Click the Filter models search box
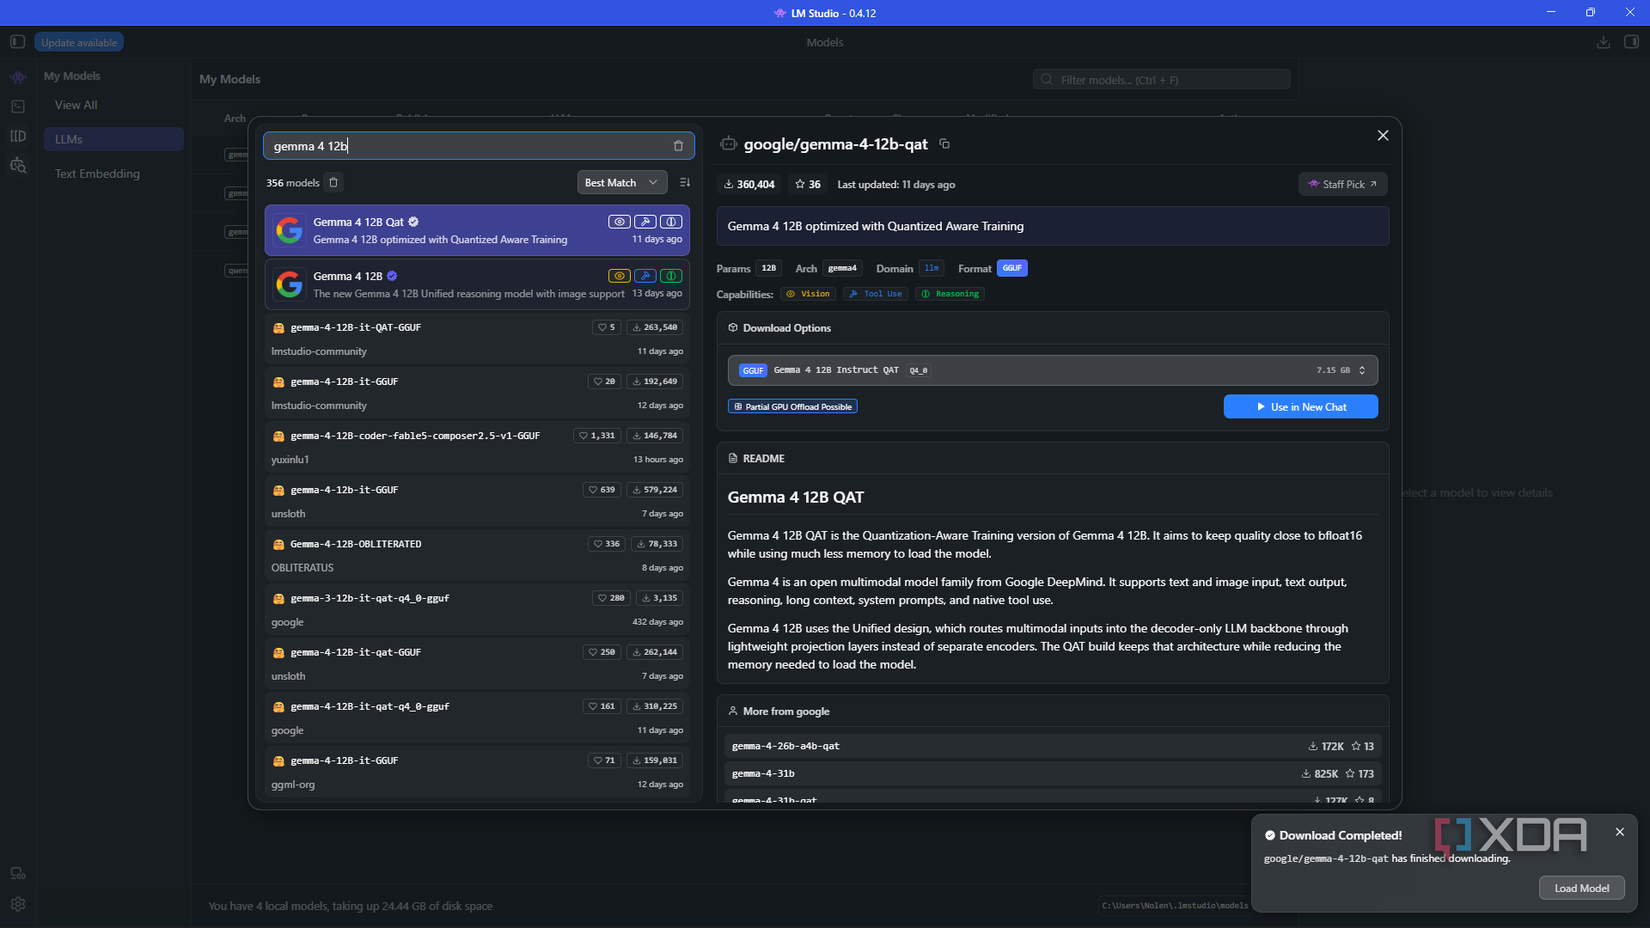Viewport: 1650px width, 928px height. (1162, 80)
